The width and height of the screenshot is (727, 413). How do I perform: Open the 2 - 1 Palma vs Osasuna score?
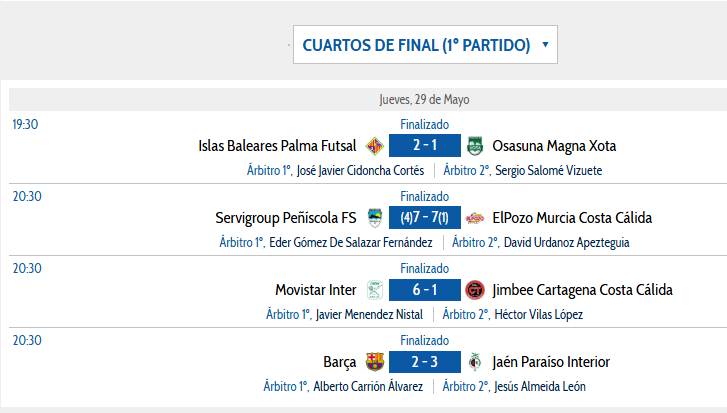(425, 146)
